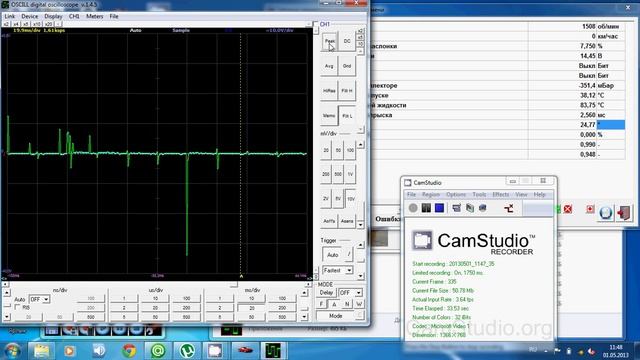Screen dimensions: 640x360
Task: Click the N trigger mode button
Action: point(347,304)
